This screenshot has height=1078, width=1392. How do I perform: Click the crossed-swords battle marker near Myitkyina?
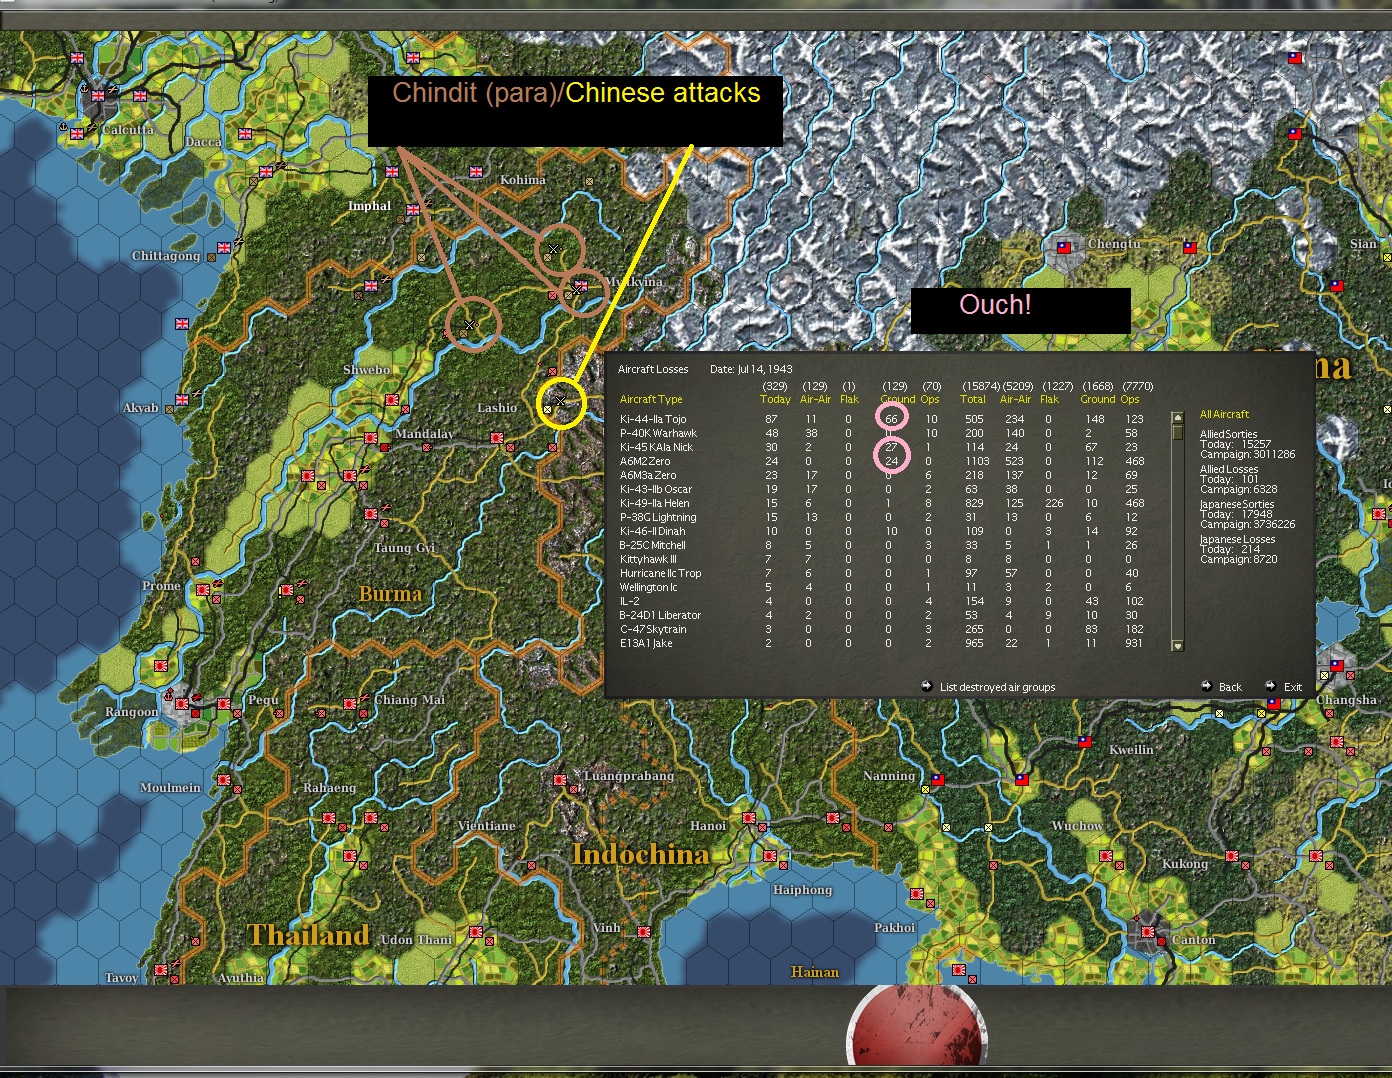tap(577, 288)
